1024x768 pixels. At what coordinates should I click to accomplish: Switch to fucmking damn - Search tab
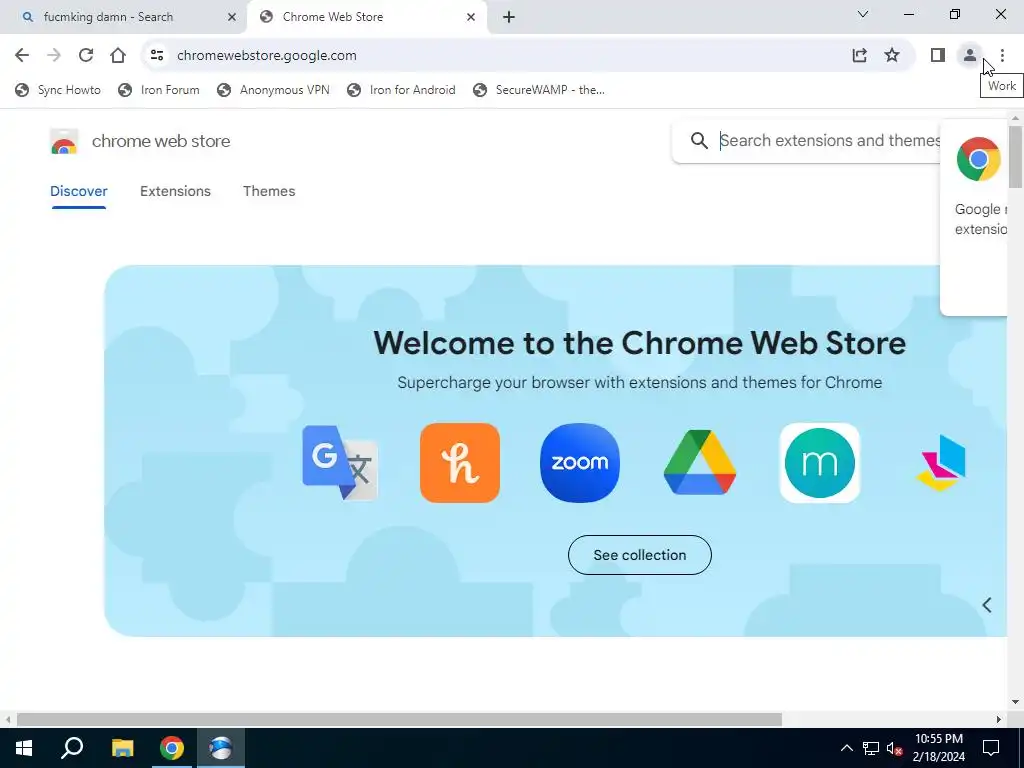123,18
